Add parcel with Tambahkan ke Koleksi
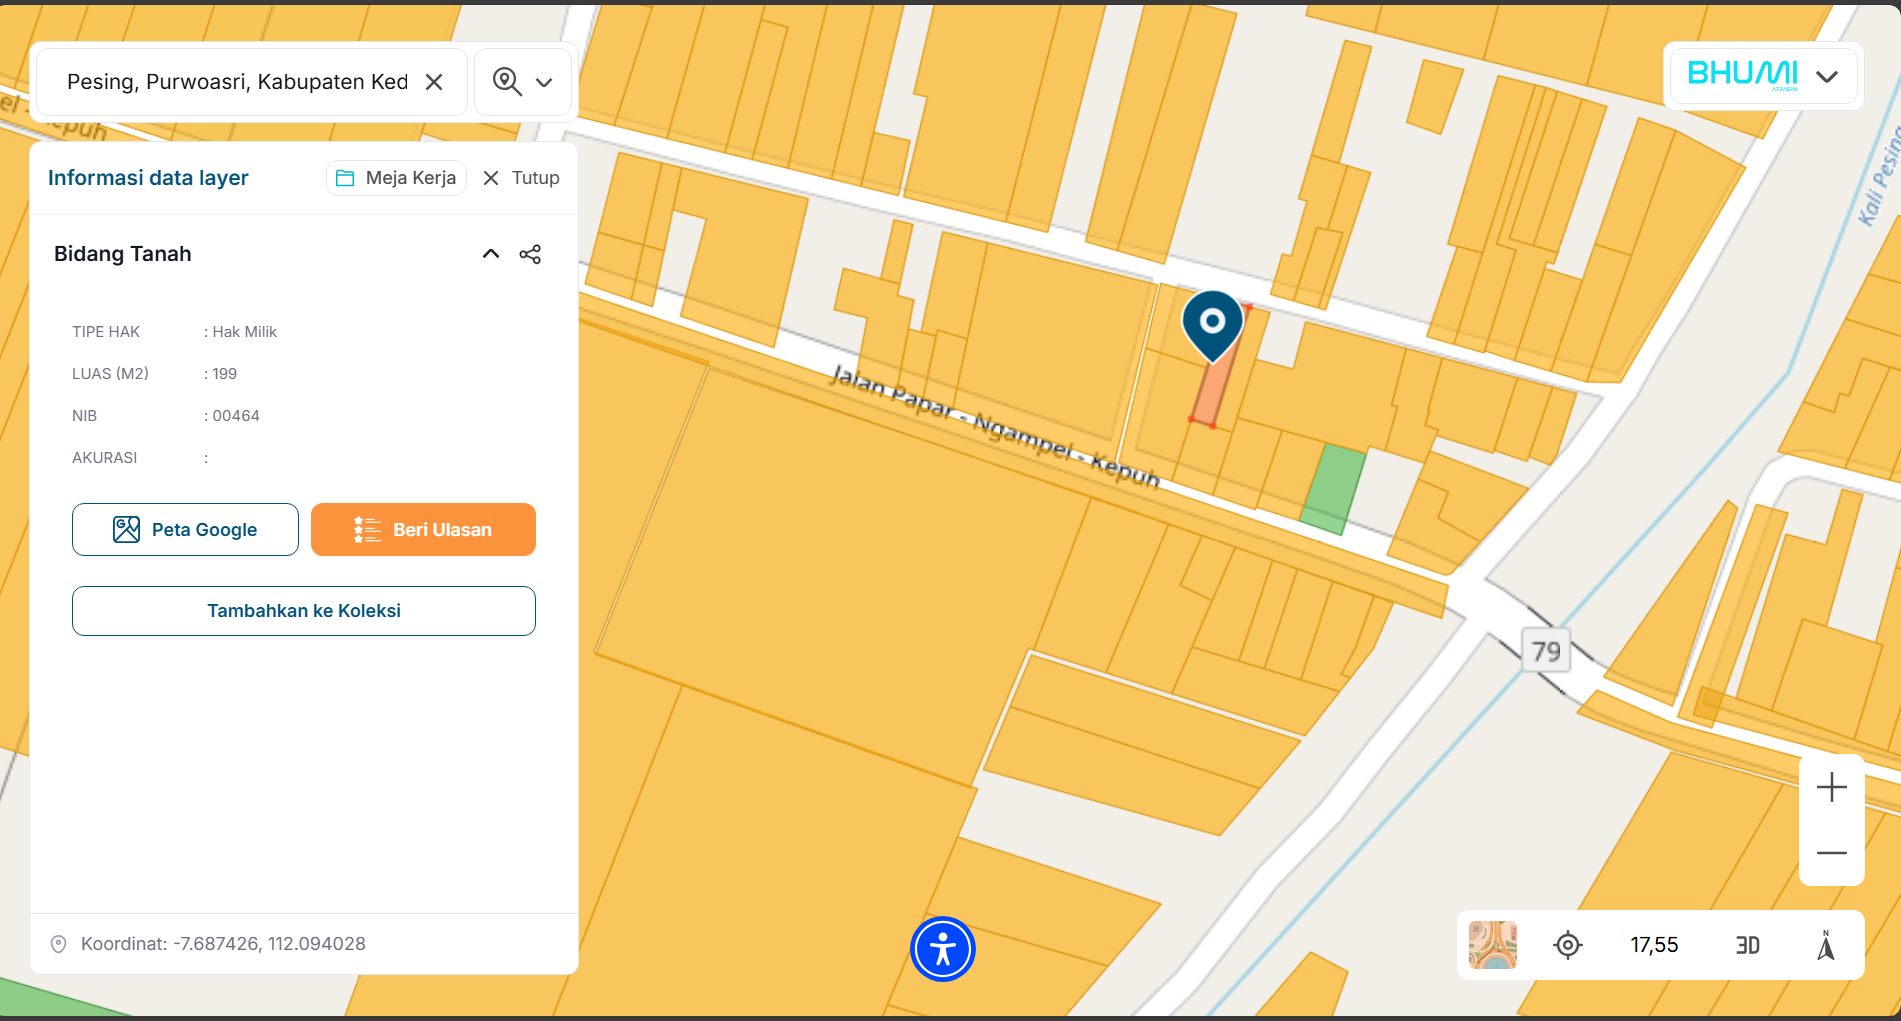 pyautogui.click(x=304, y=611)
